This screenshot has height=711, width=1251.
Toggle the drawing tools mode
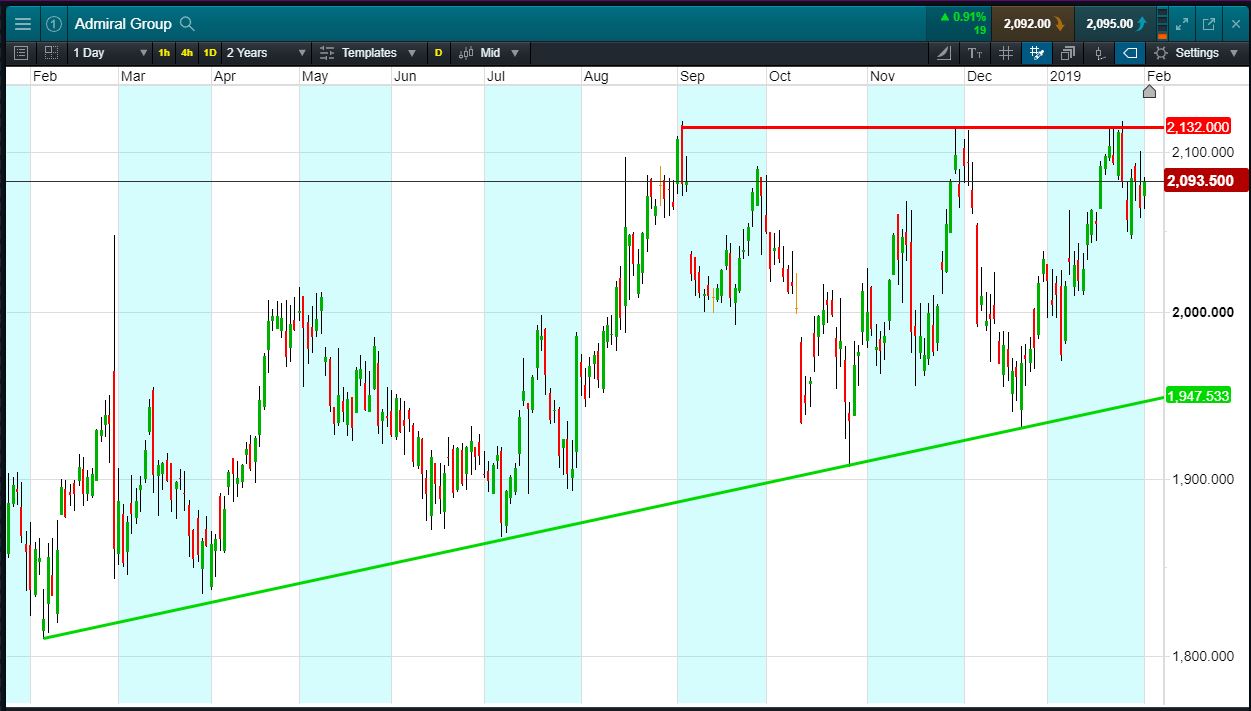click(x=1036, y=53)
